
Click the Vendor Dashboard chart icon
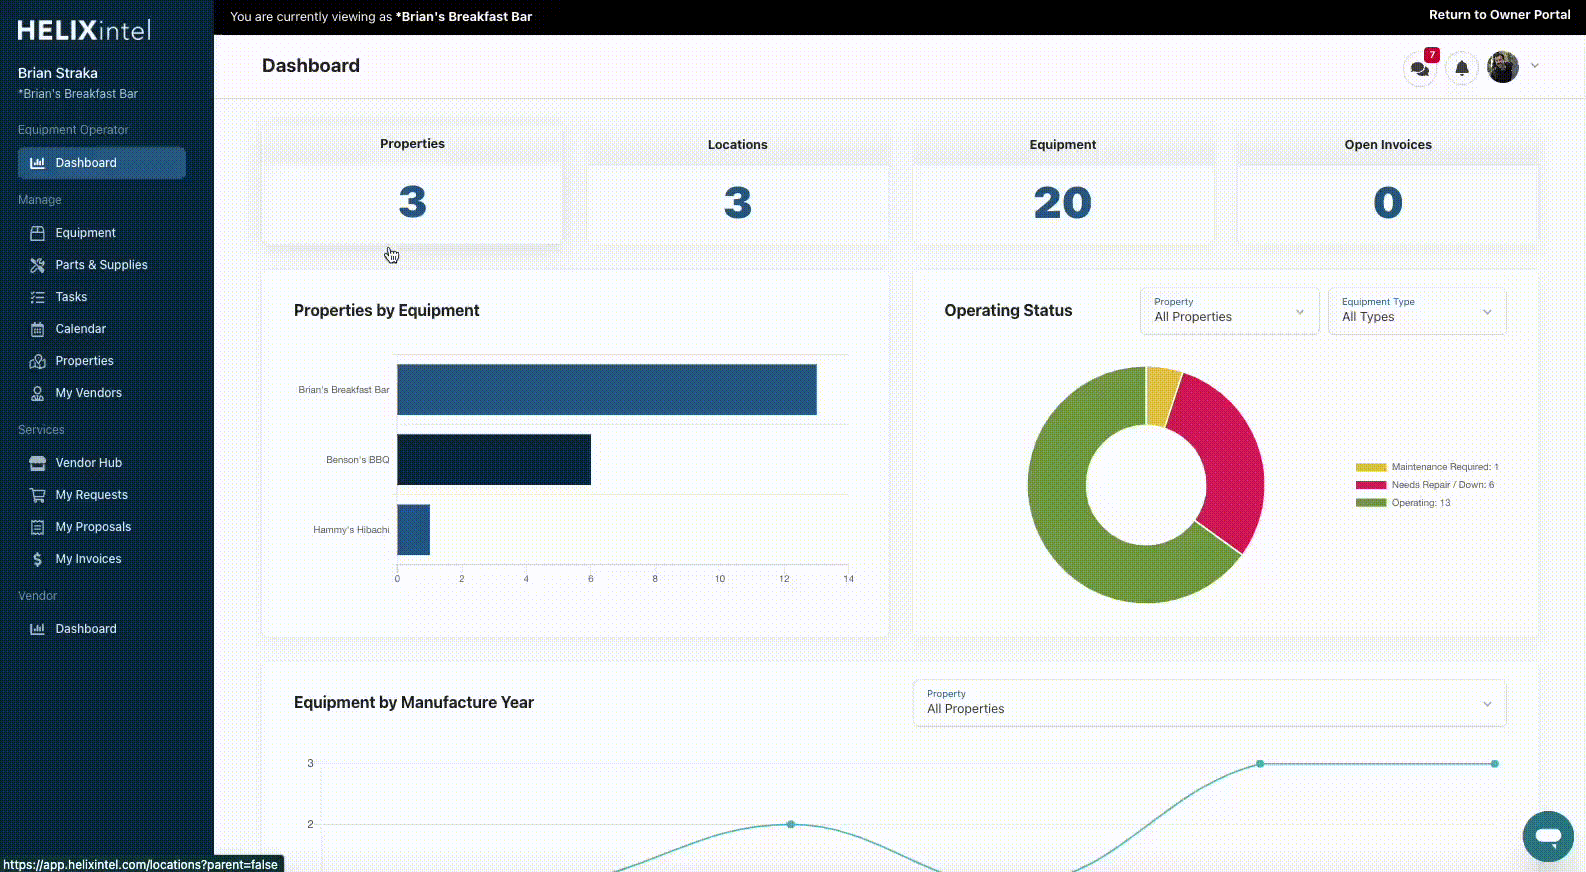(37, 629)
